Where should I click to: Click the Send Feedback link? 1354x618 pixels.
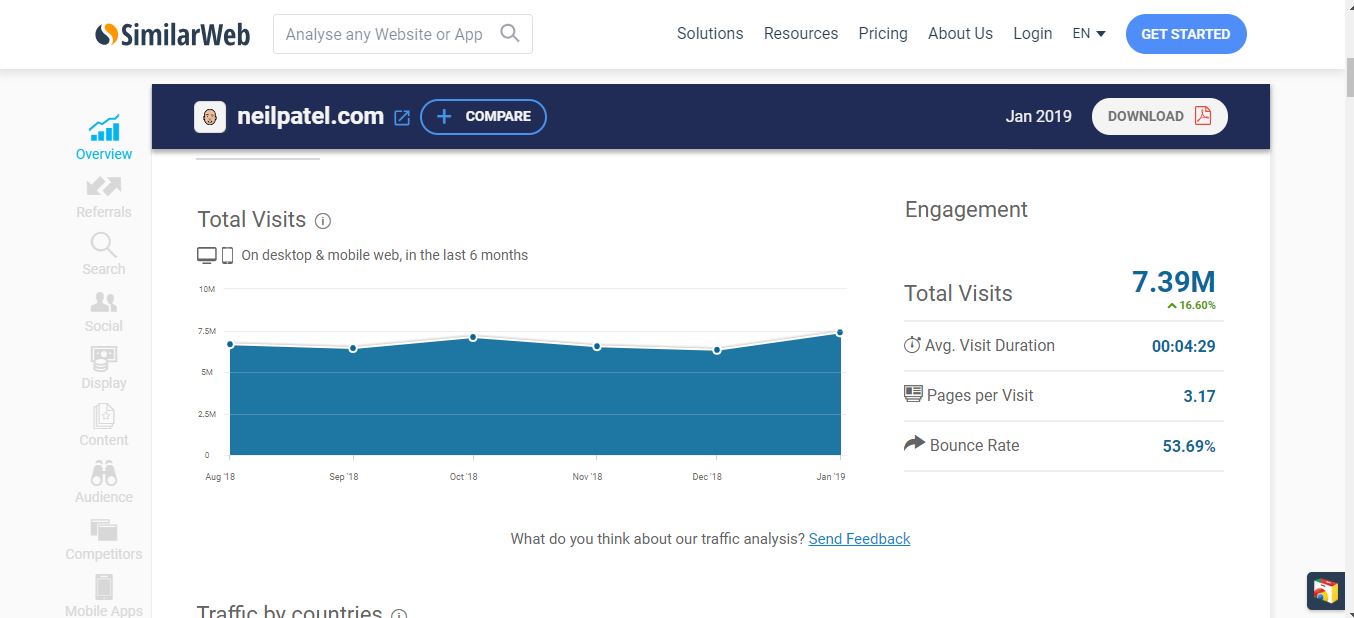click(x=859, y=539)
